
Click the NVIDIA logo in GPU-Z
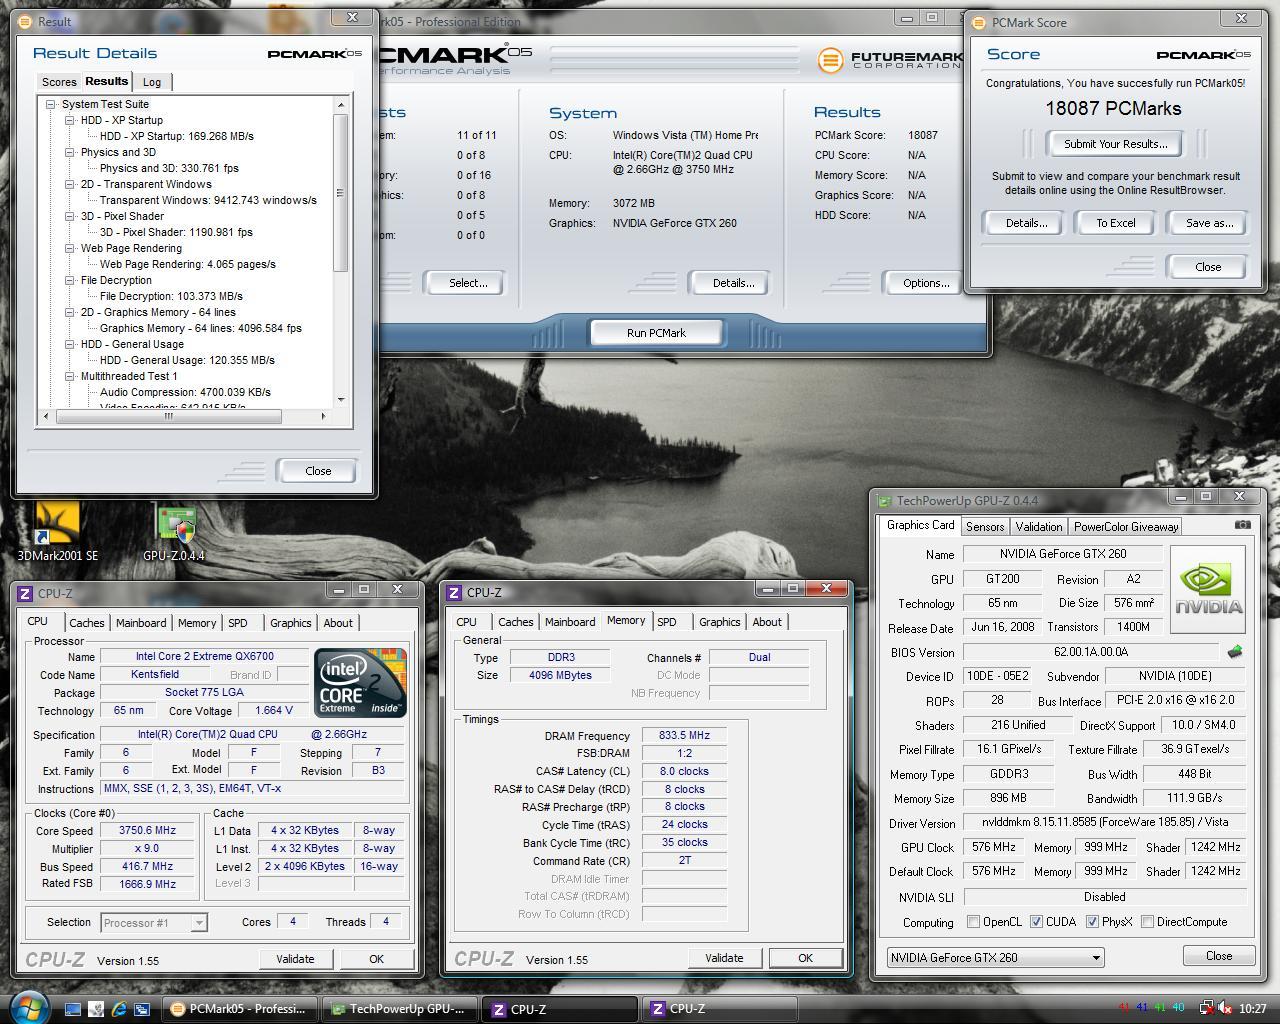click(x=1208, y=589)
